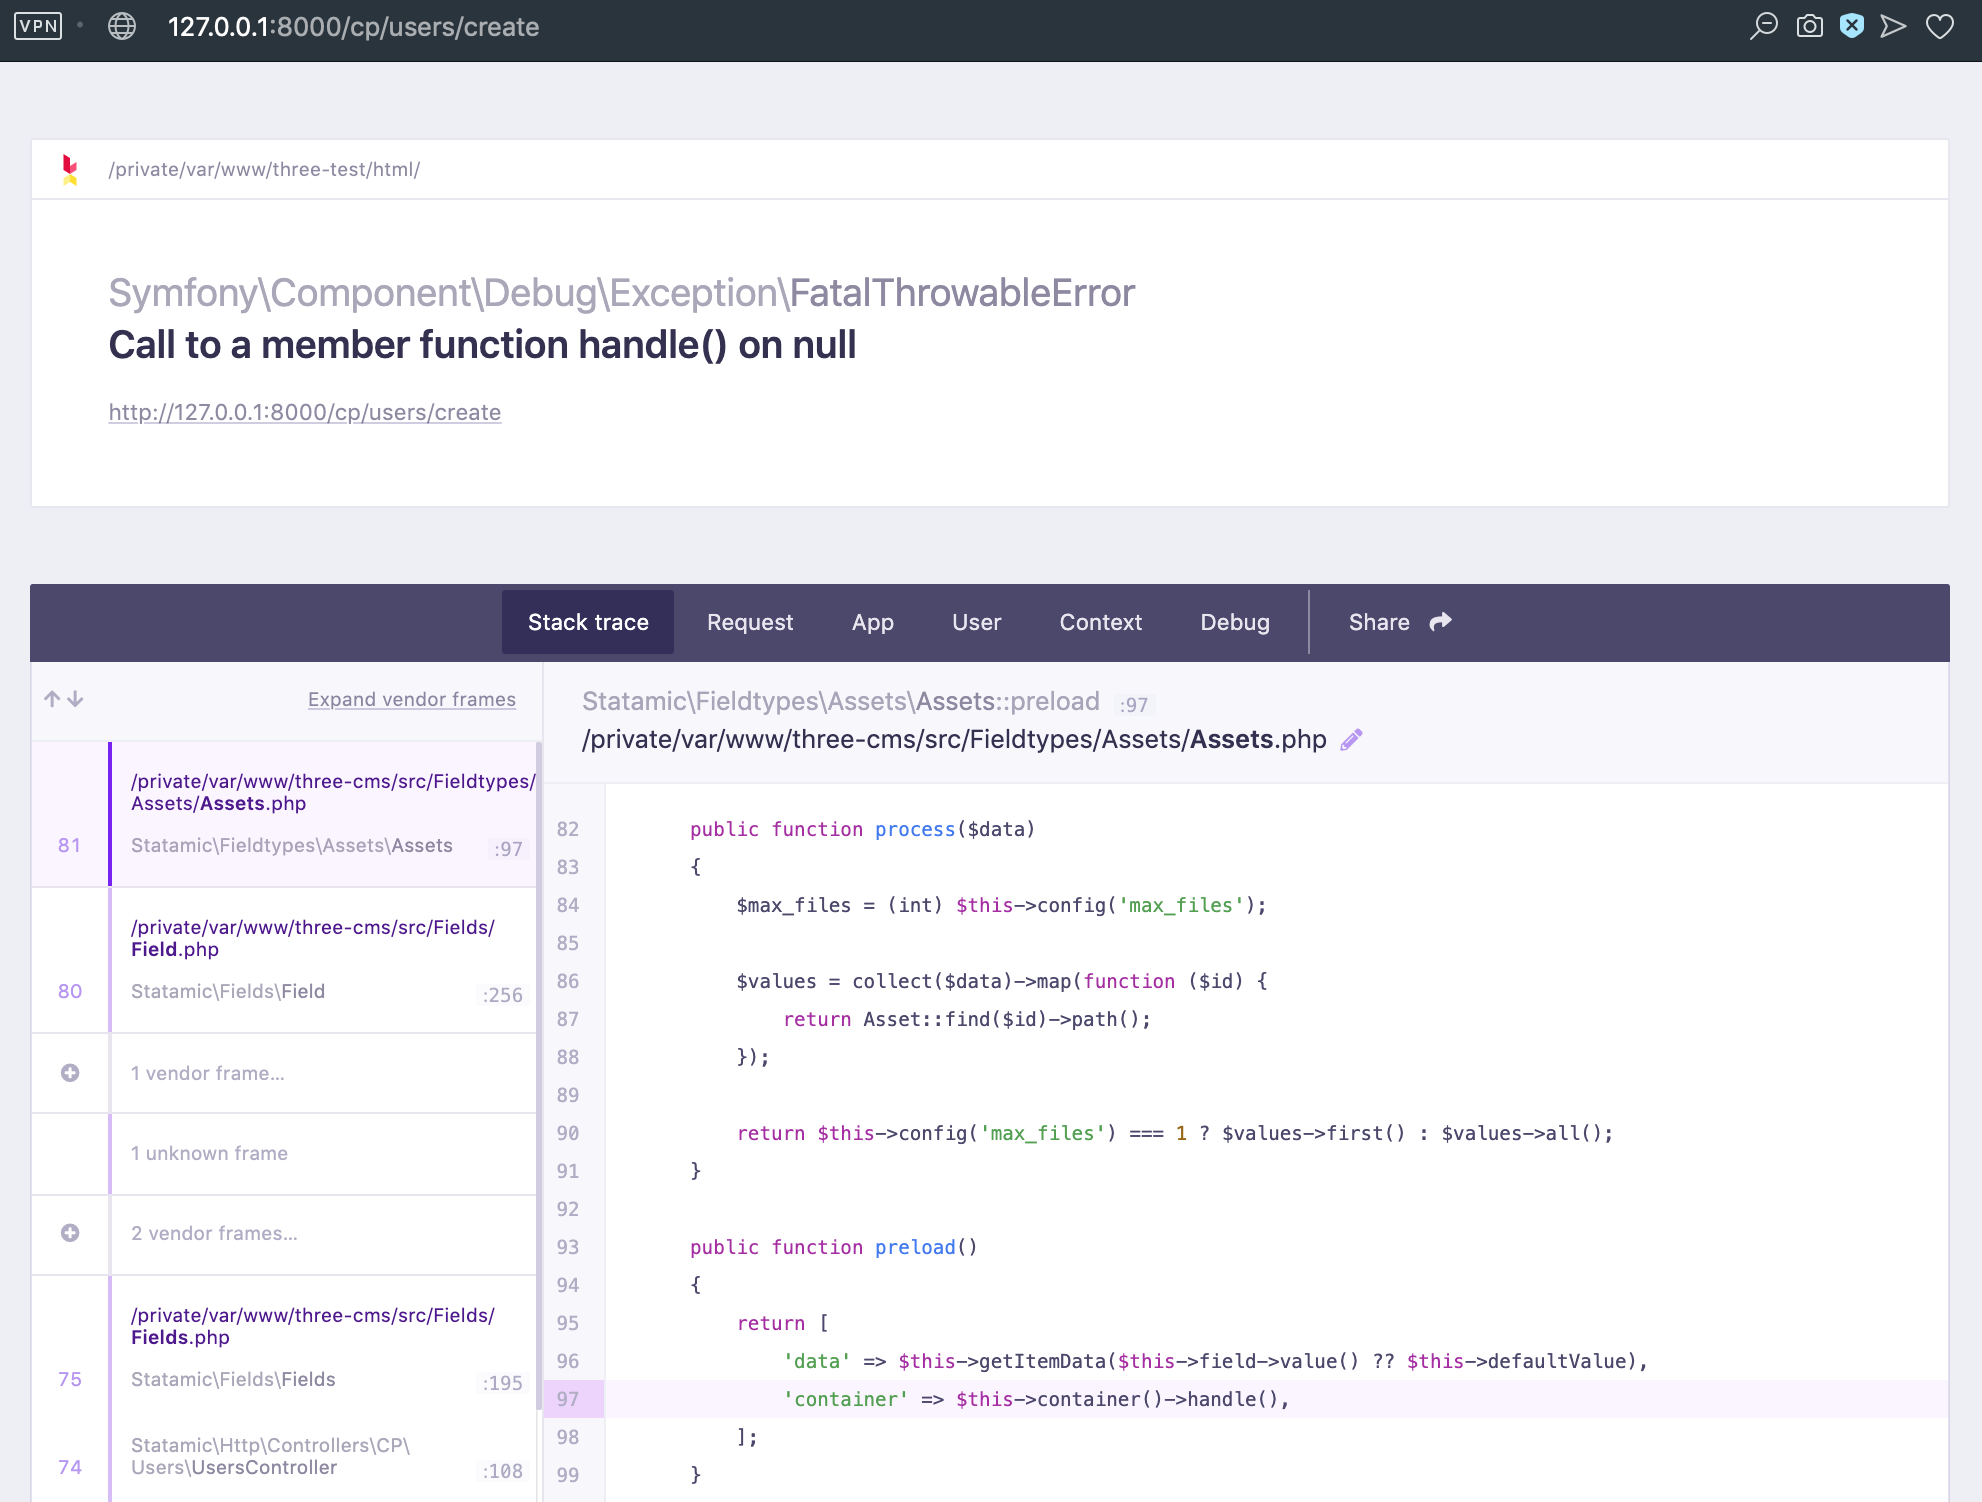Open the Debug tab
The height and width of the screenshot is (1502, 1982).
coord(1235,622)
